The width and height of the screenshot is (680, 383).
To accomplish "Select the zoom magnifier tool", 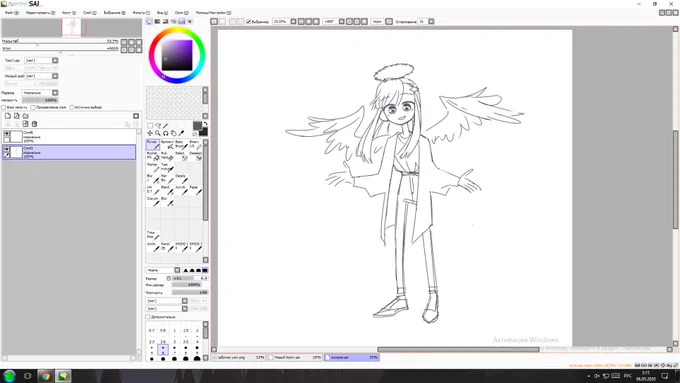I will (x=158, y=133).
